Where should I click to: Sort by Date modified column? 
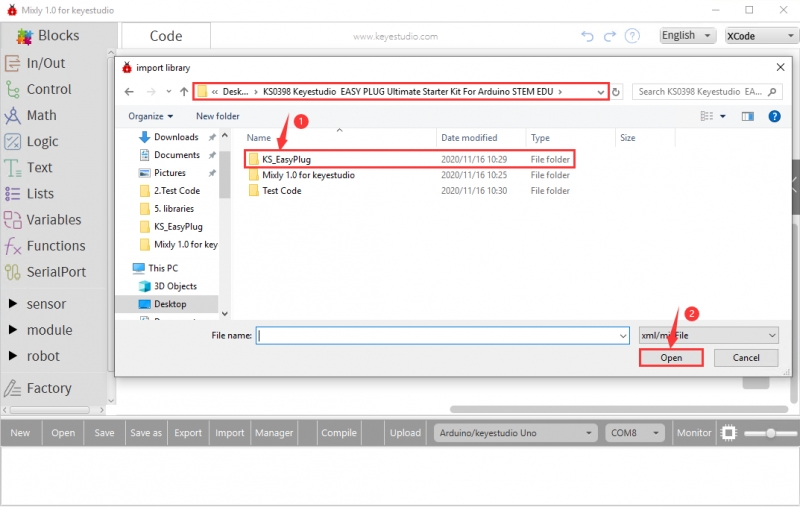pos(469,138)
